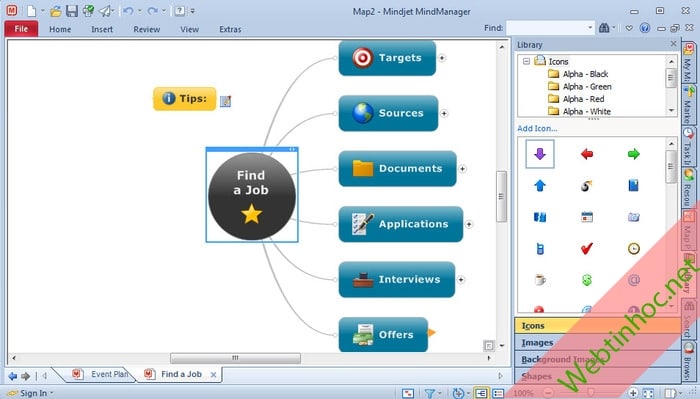Screen dimensions: 700x399
Task: Choose the green right arrow icon
Action: tap(633, 154)
